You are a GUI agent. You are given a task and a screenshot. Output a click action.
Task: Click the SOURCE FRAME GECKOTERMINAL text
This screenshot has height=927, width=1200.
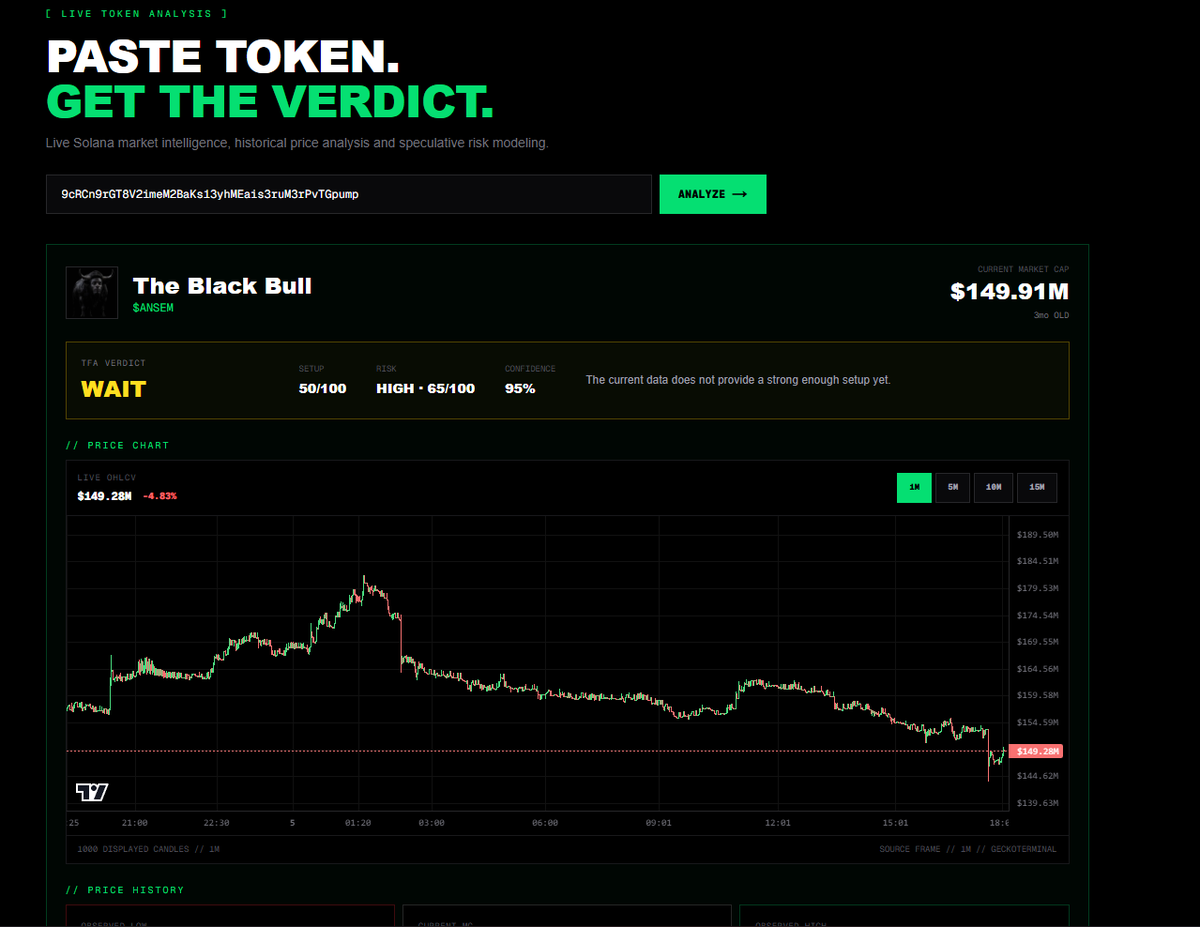[x=967, y=849]
